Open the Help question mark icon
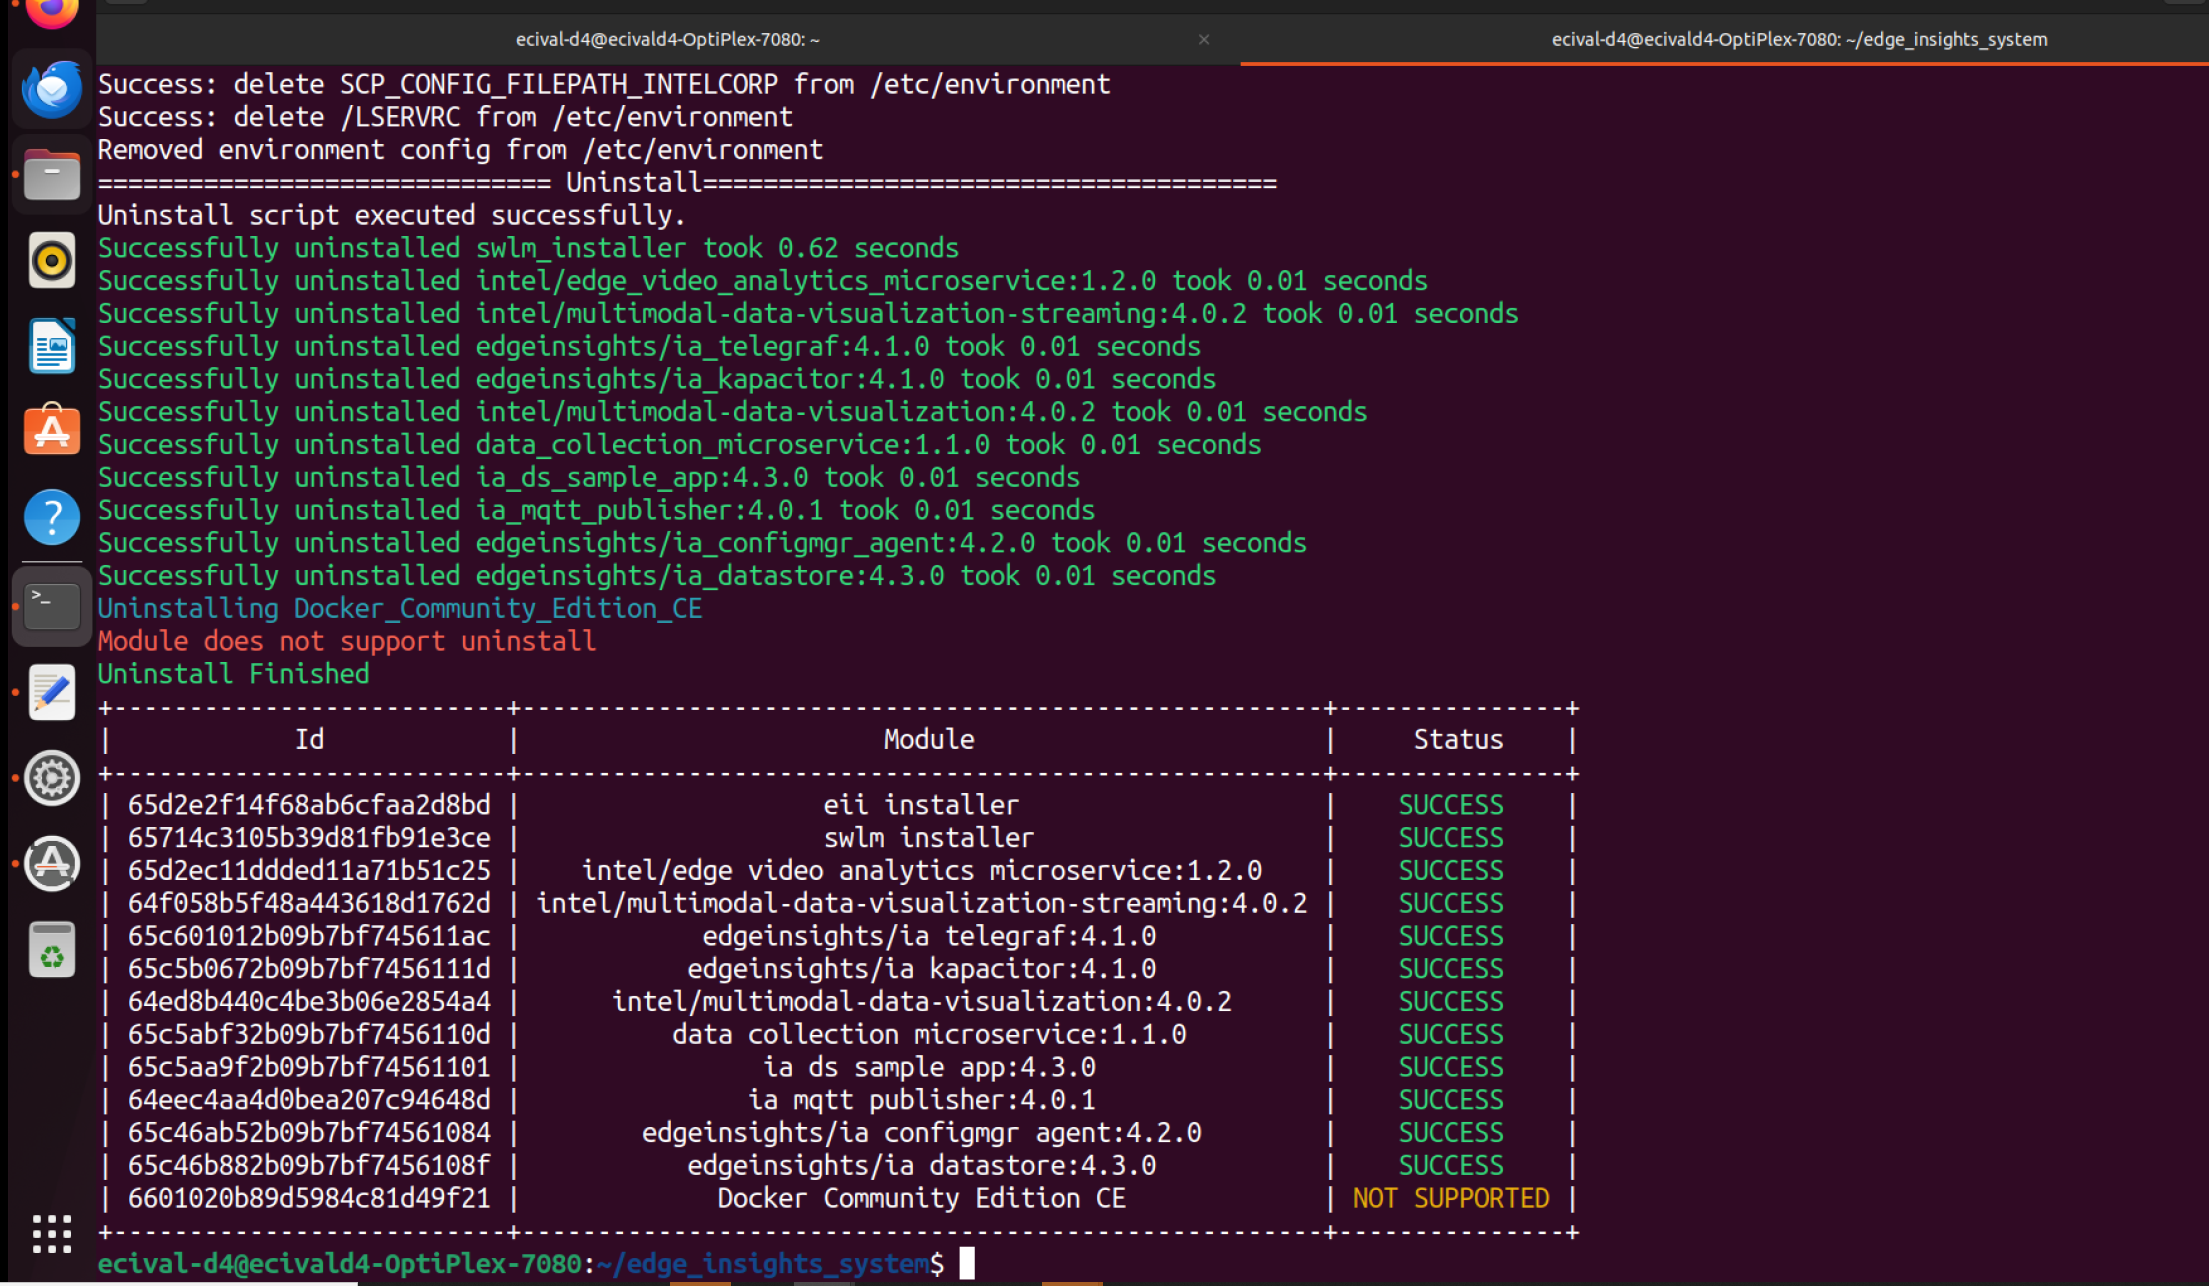This screenshot has width=2209, height=1286. (52, 517)
